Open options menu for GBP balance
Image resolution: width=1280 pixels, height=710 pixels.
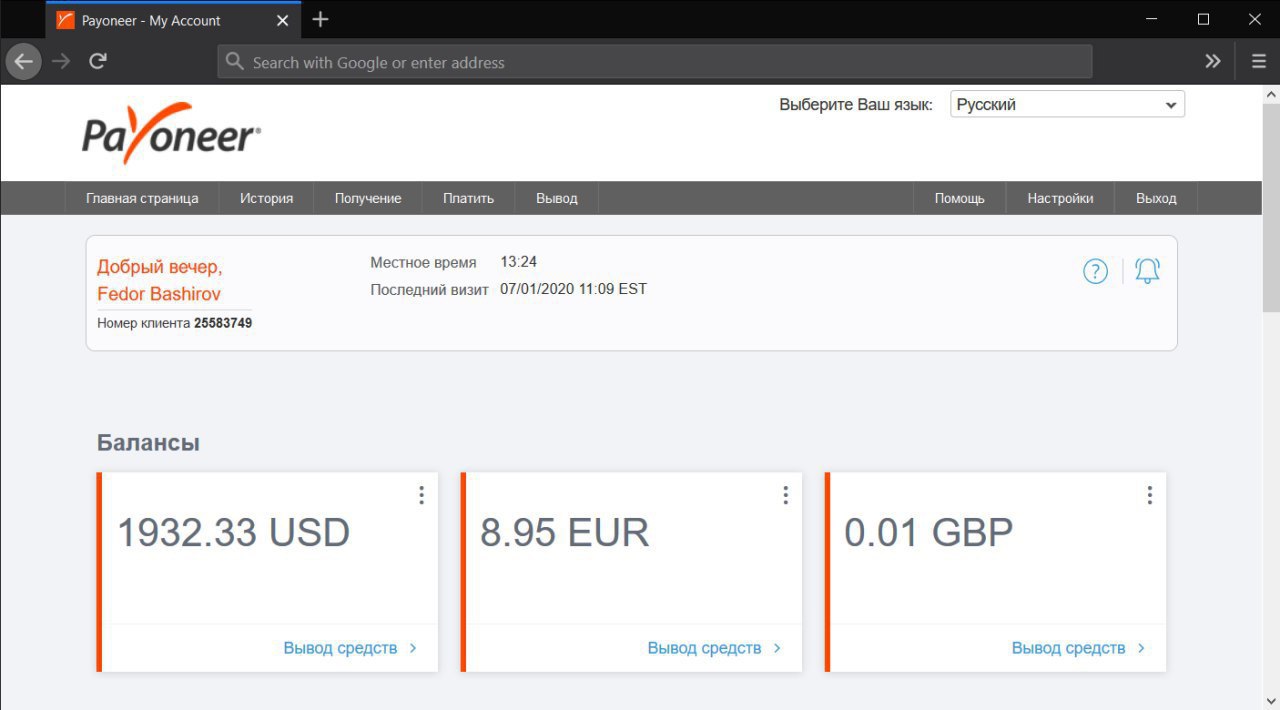1149,495
